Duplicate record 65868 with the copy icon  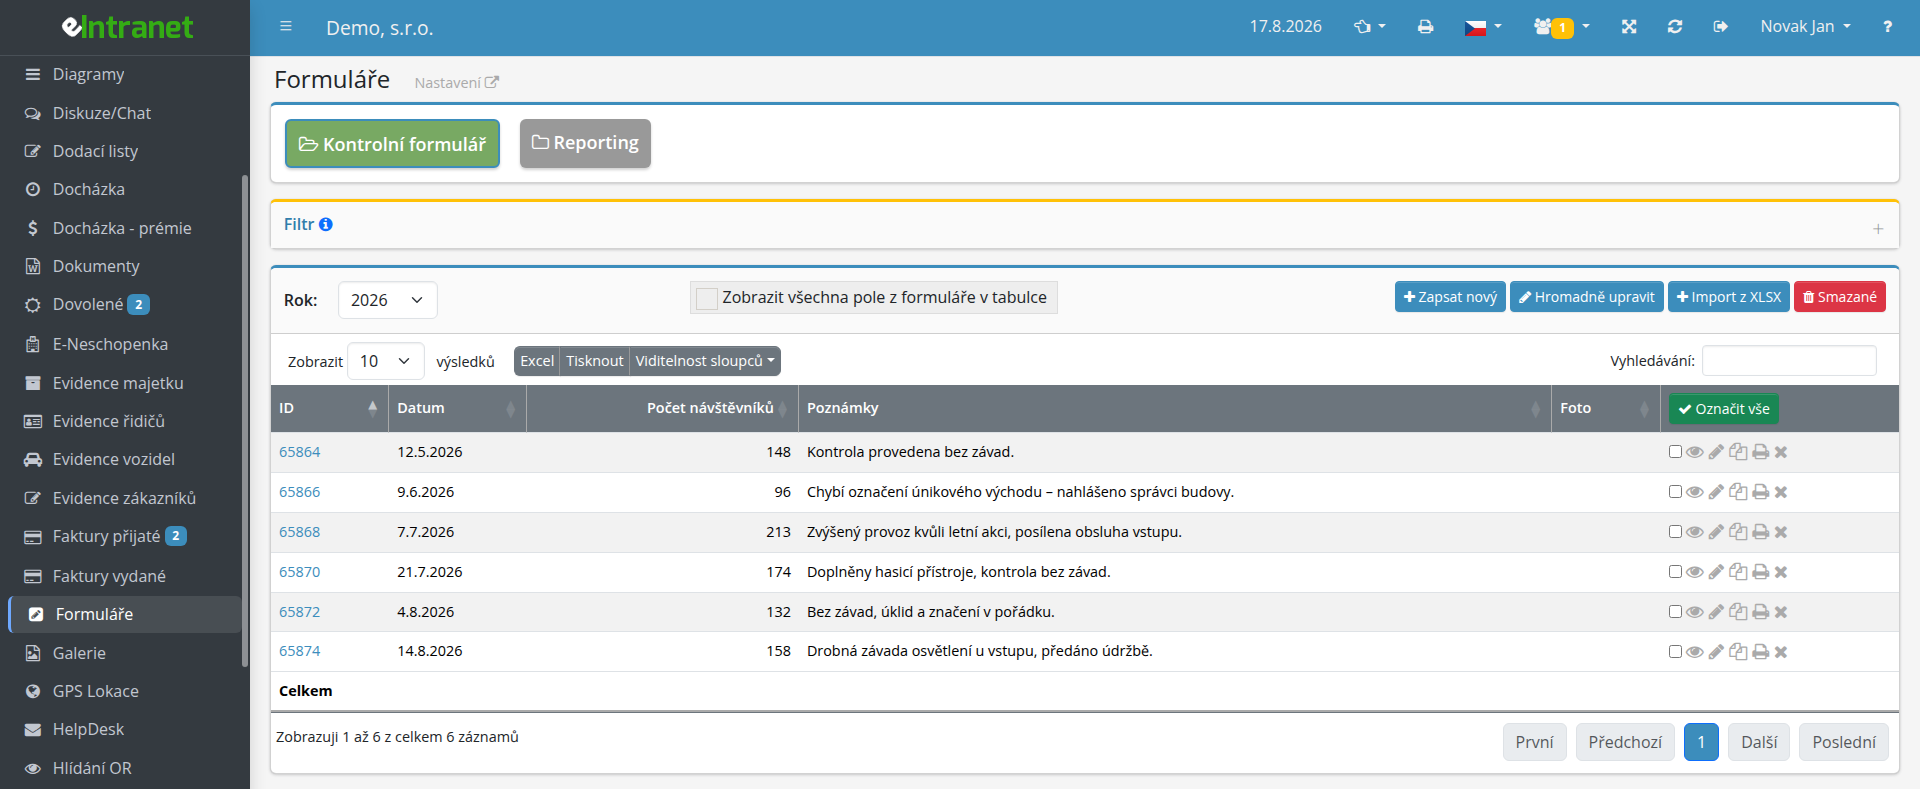[1738, 532]
